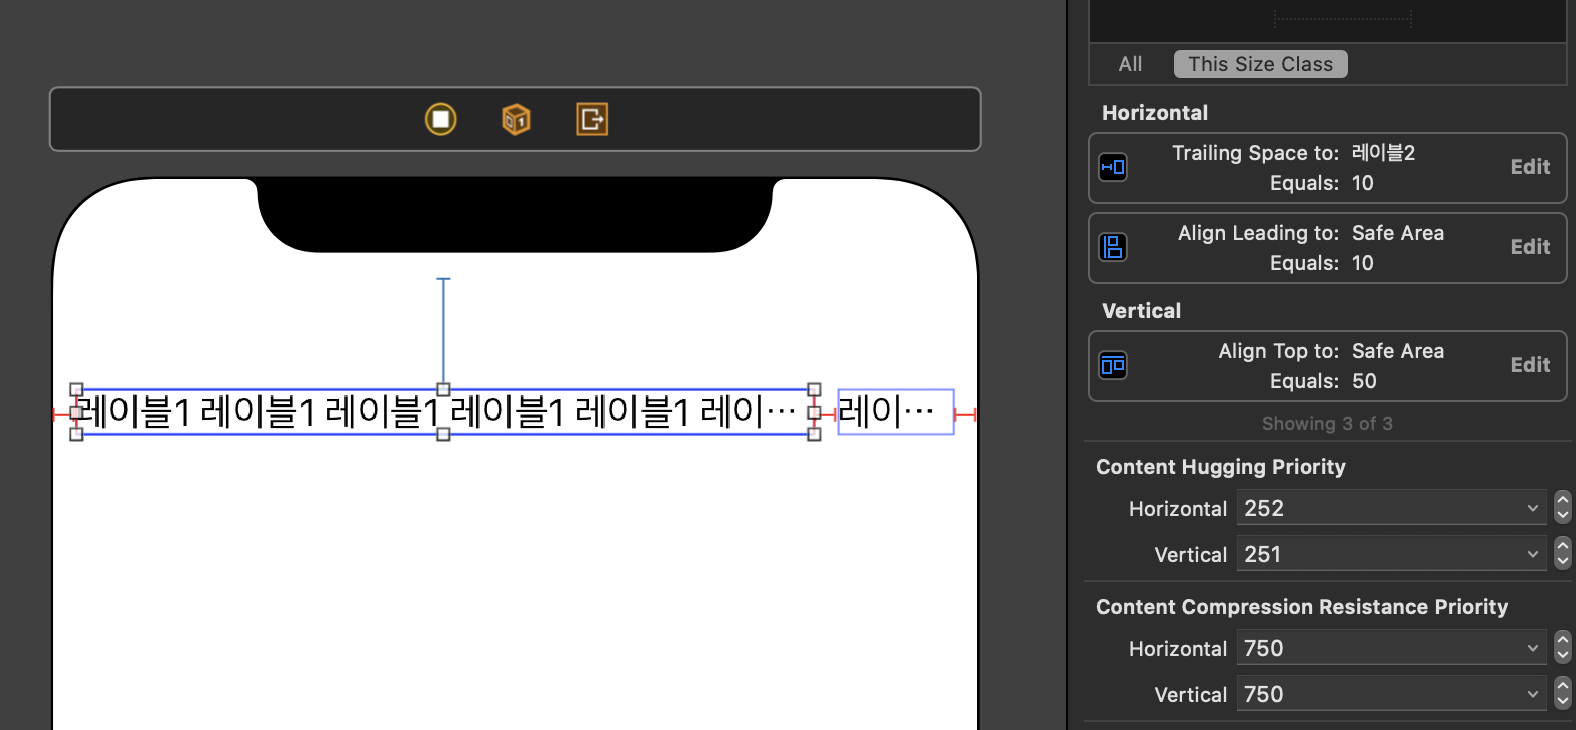This screenshot has height=730, width=1576.
Task: Select the long 레이블1 label on canvas
Action: pyautogui.click(x=445, y=412)
